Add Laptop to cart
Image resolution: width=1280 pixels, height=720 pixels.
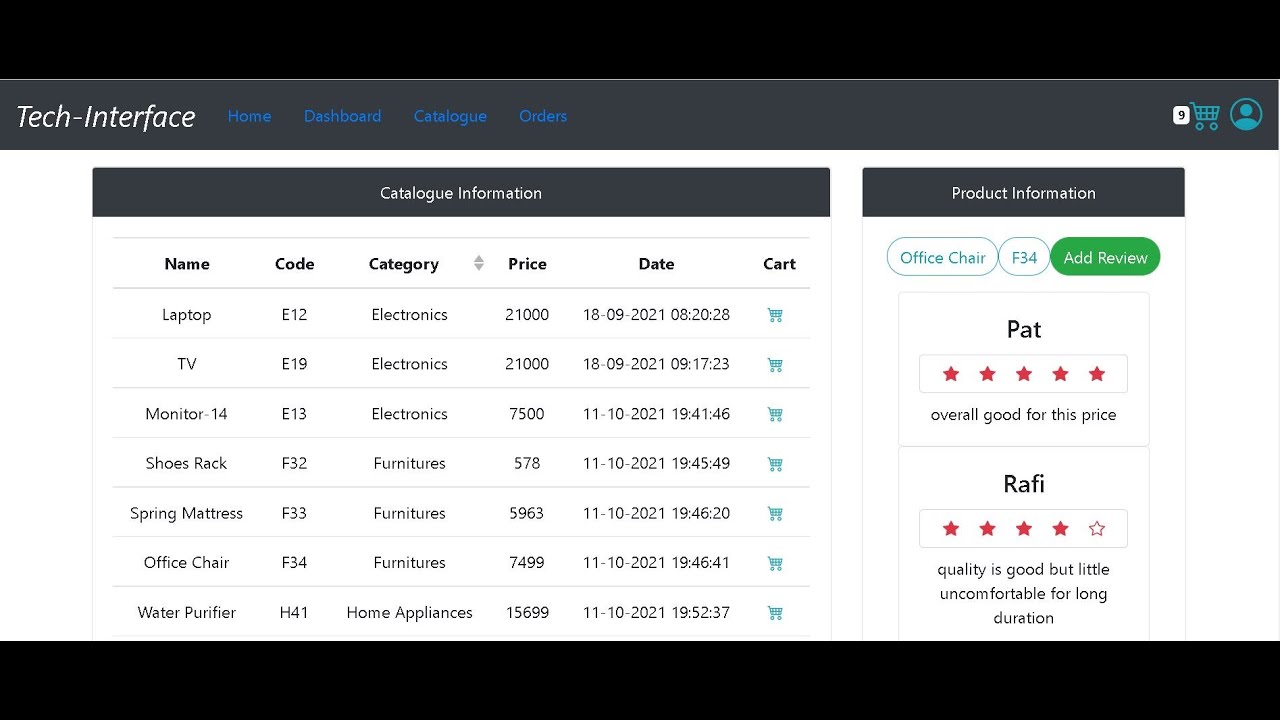tap(775, 315)
